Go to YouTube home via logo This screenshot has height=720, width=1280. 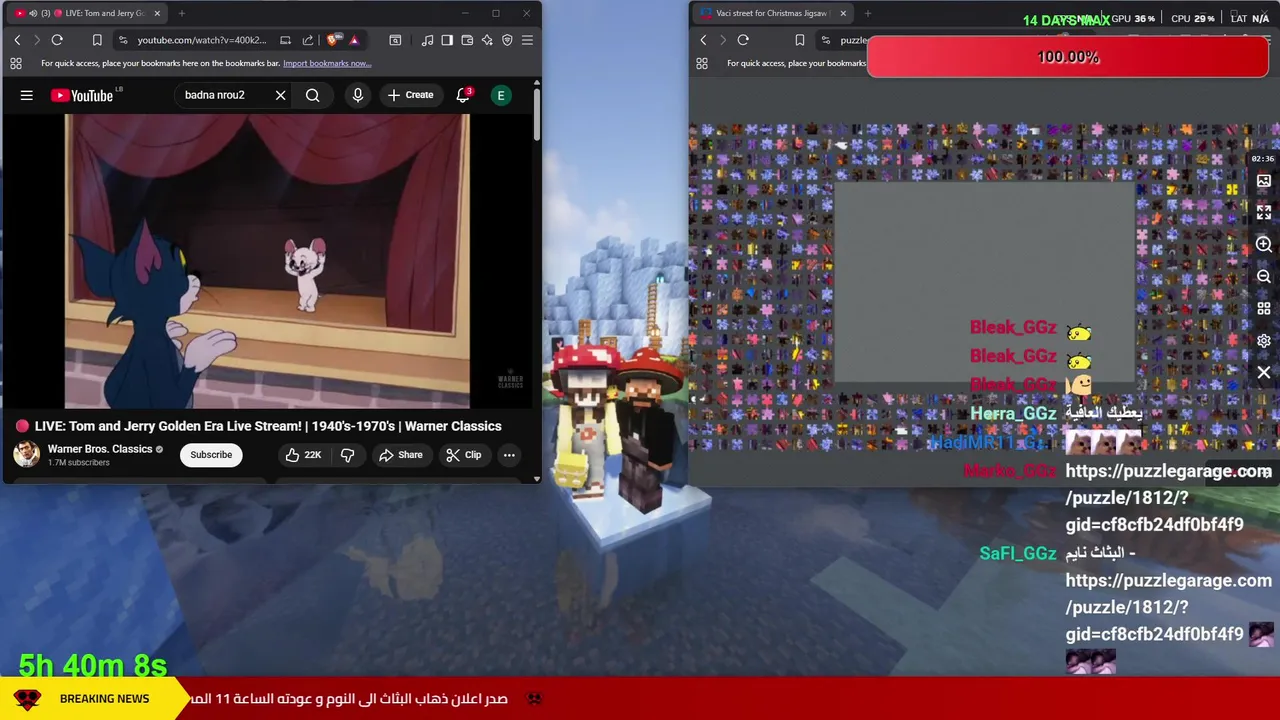pyautogui.click(x=82, y=95)
